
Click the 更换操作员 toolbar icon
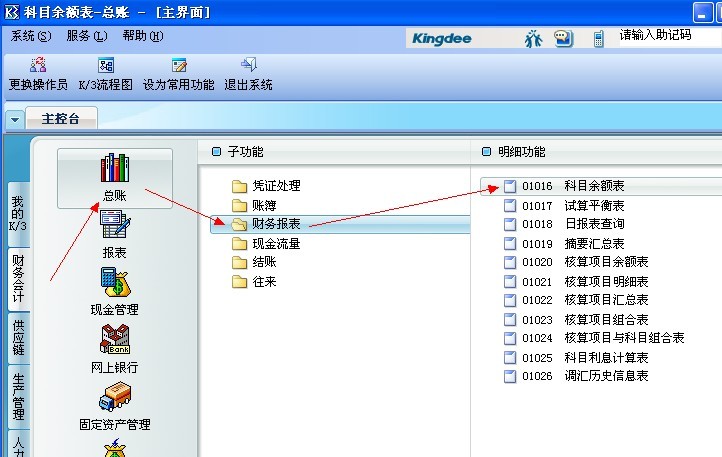click(x=38, y=65)
